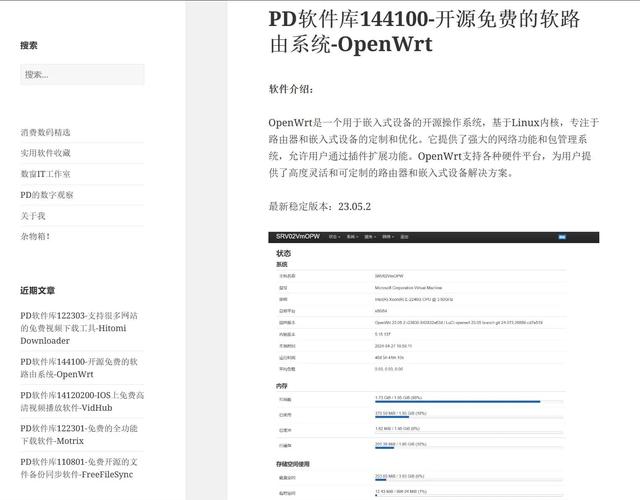Viewport: 640px width, 500px height.
Task: Click the 软件介绍: heading text
Action: click(x=291, y=89)
